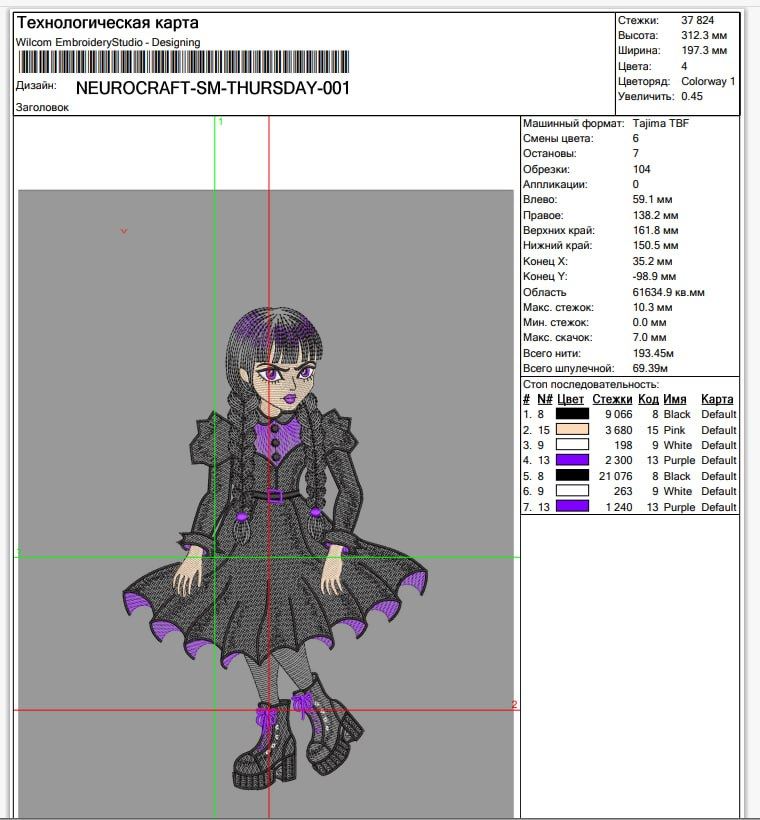The width and height of the screenshot is (760, 820).
Task: Click the pink swatch in row 2
Action: coord(572,429)
